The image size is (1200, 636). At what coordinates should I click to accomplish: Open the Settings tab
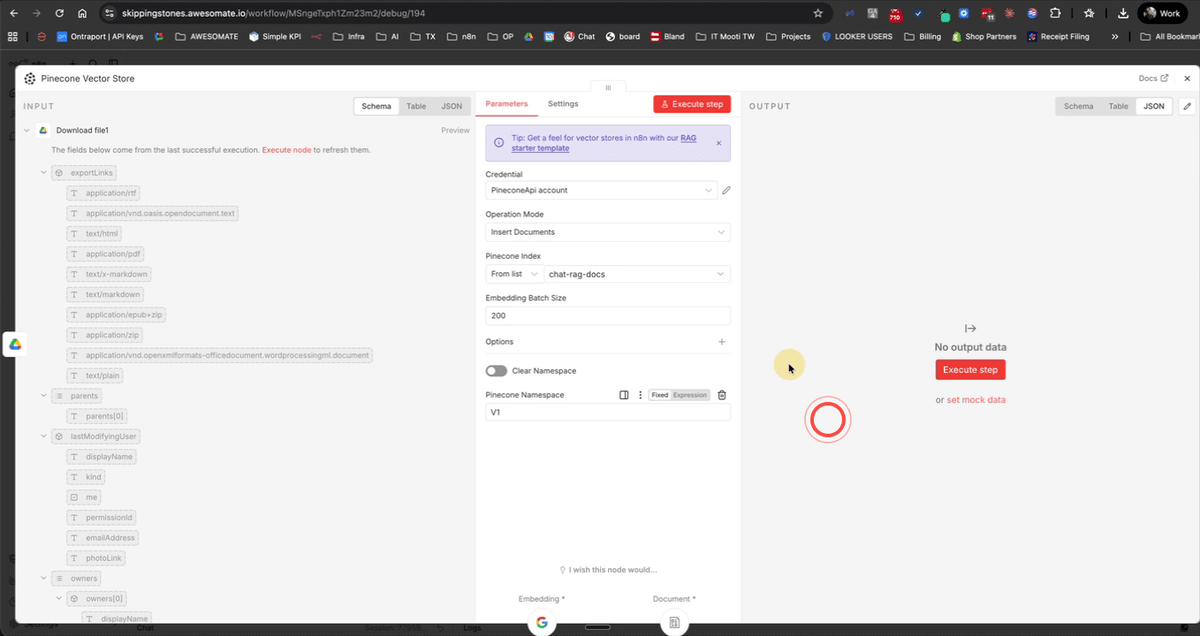(563, 104)
